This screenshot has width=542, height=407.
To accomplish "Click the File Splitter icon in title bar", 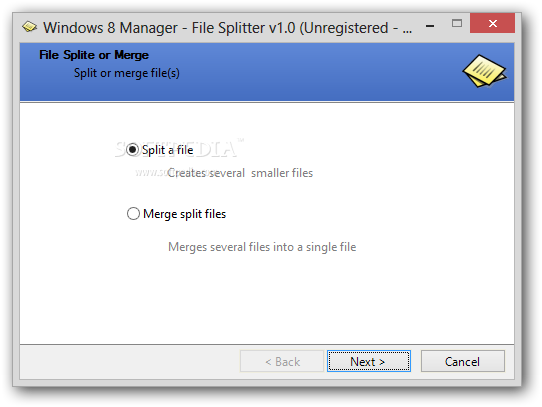I will [29, 27].
